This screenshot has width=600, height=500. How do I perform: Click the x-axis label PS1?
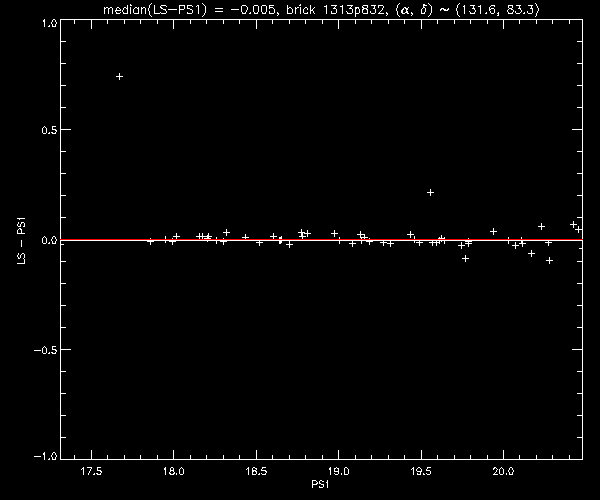point(320,485)
